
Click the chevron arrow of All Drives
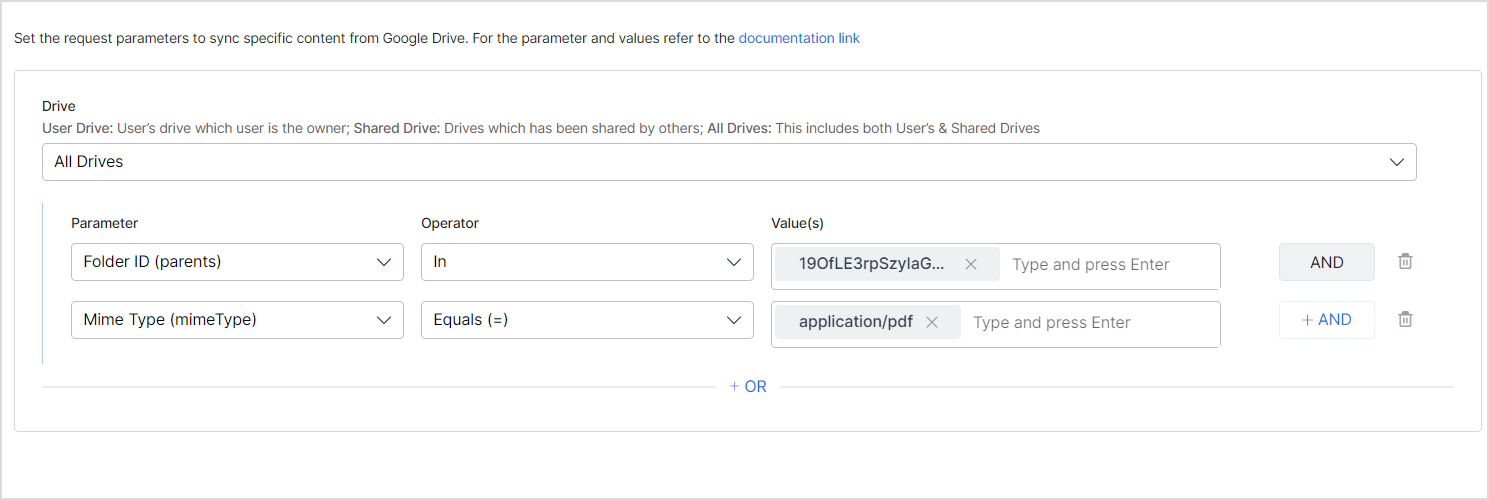click(x=1397, y=162)
